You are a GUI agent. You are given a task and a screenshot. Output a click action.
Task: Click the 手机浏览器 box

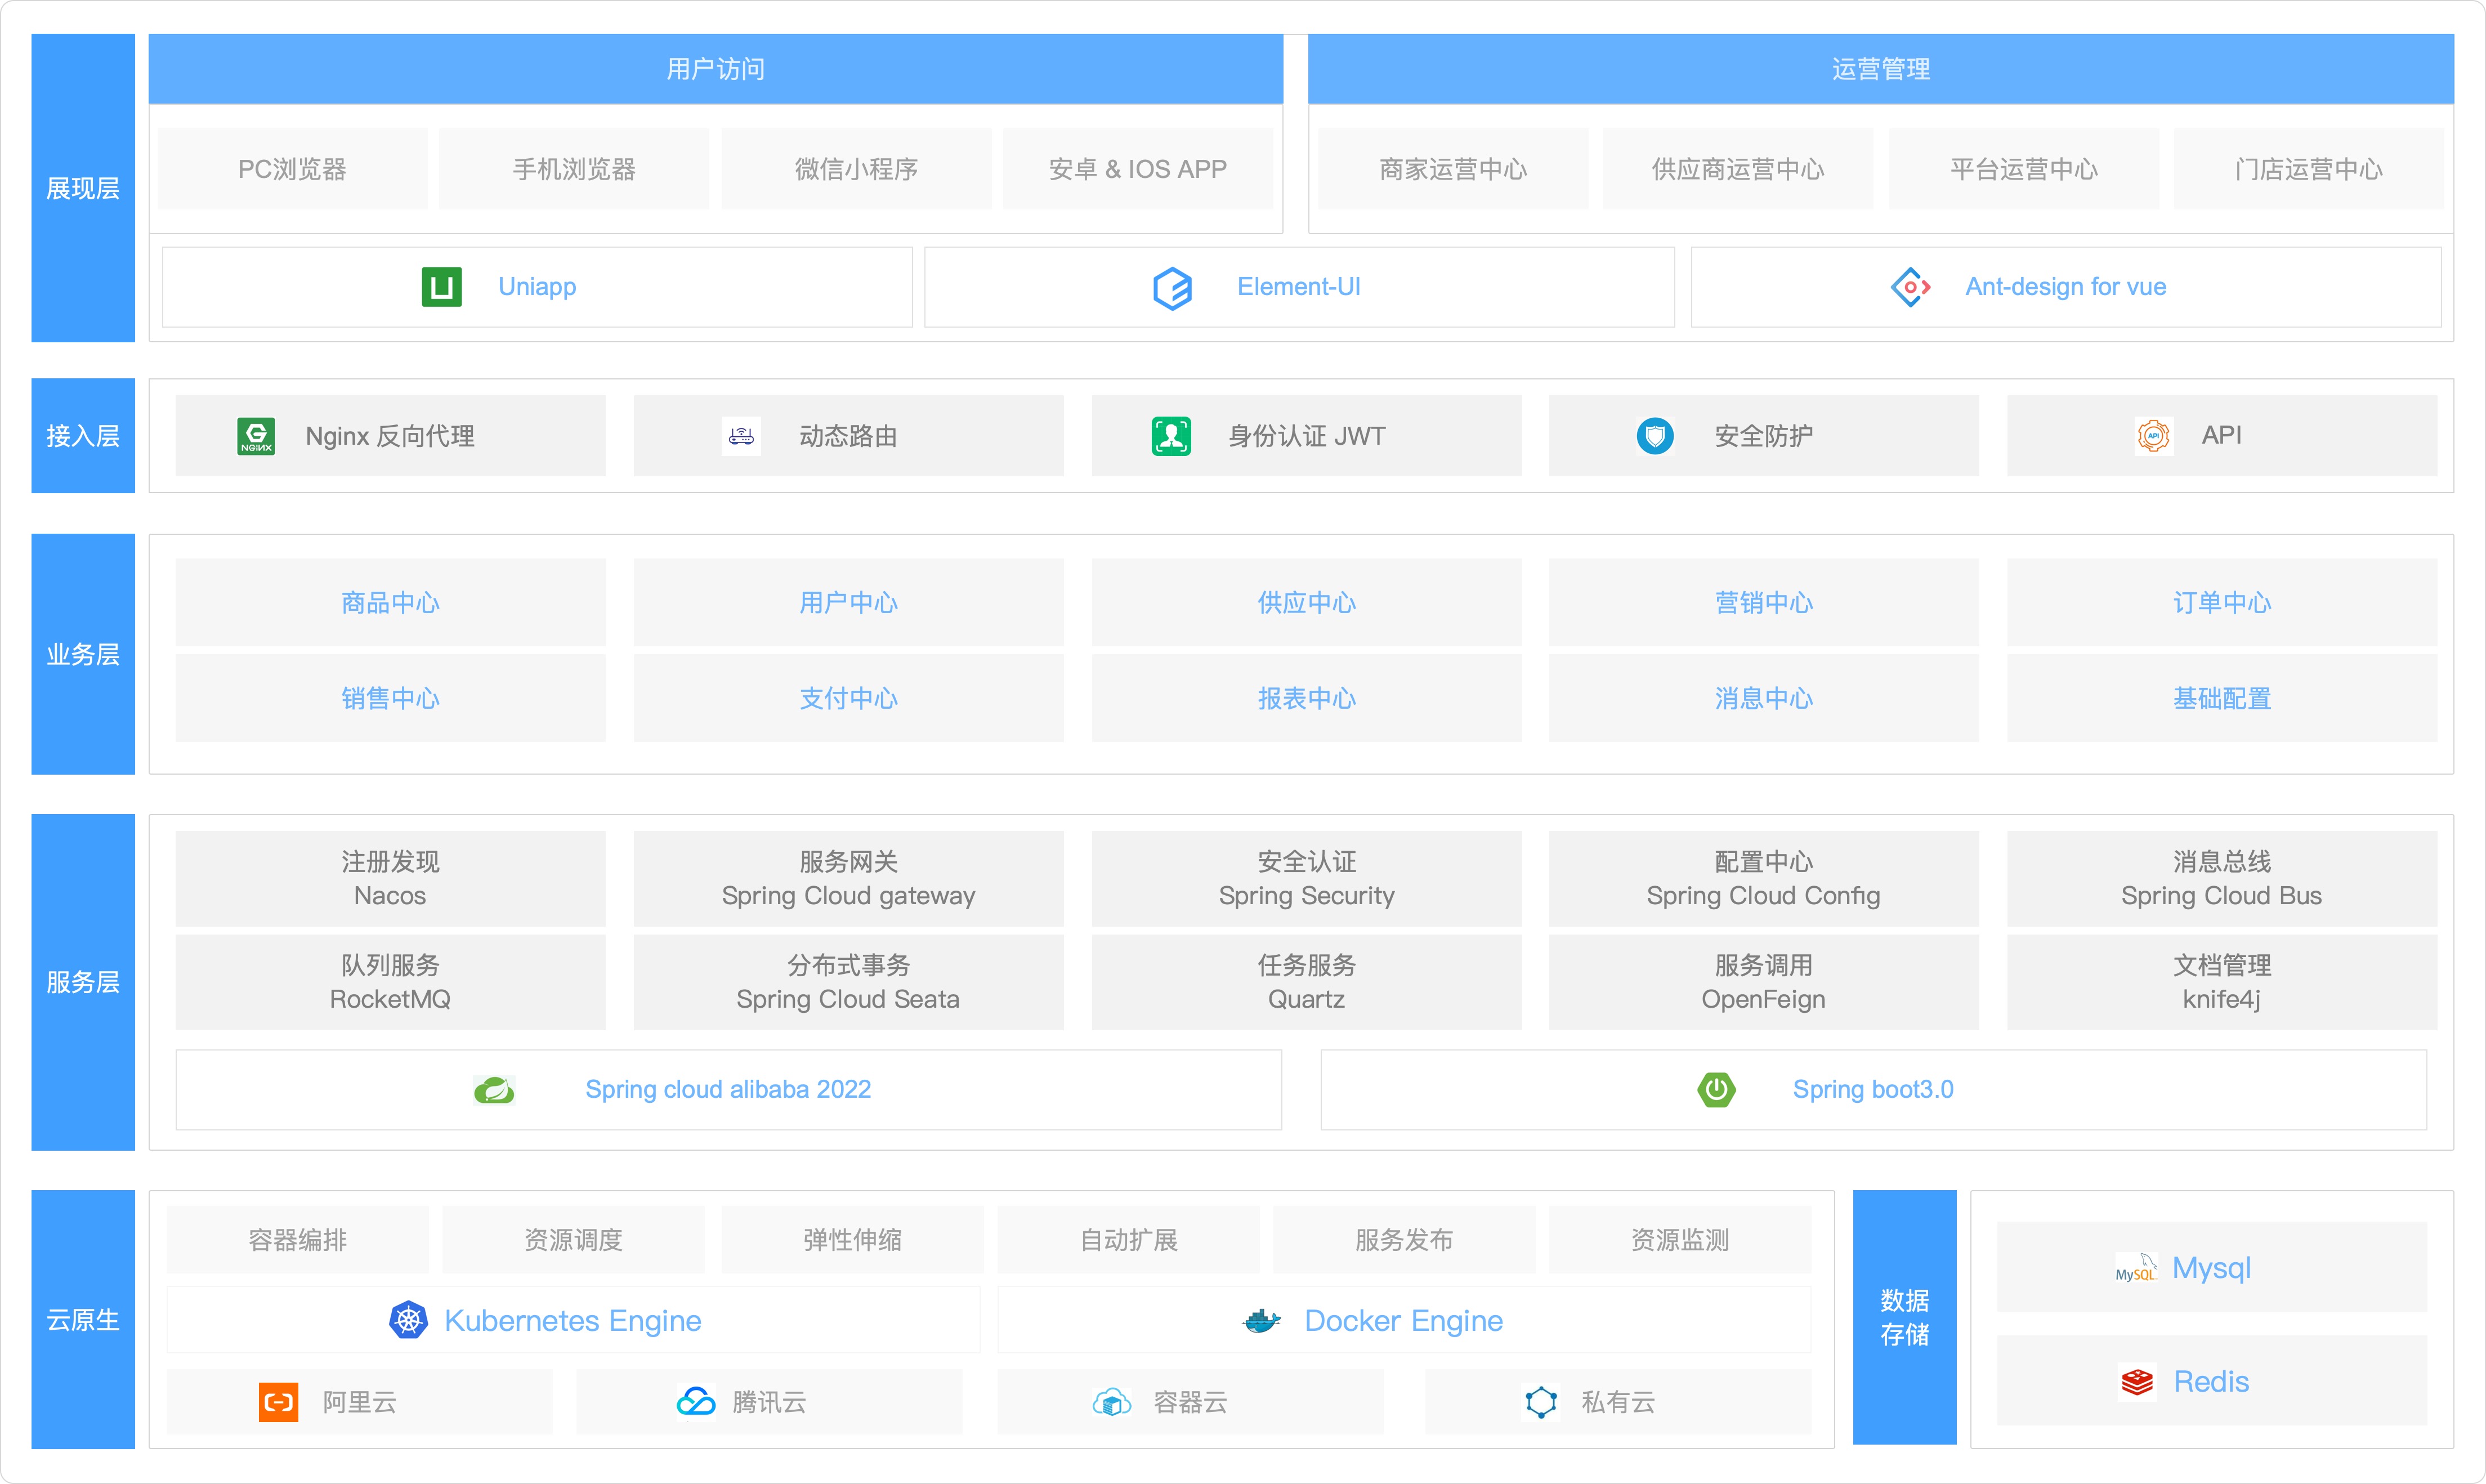[x=574, y=169]
